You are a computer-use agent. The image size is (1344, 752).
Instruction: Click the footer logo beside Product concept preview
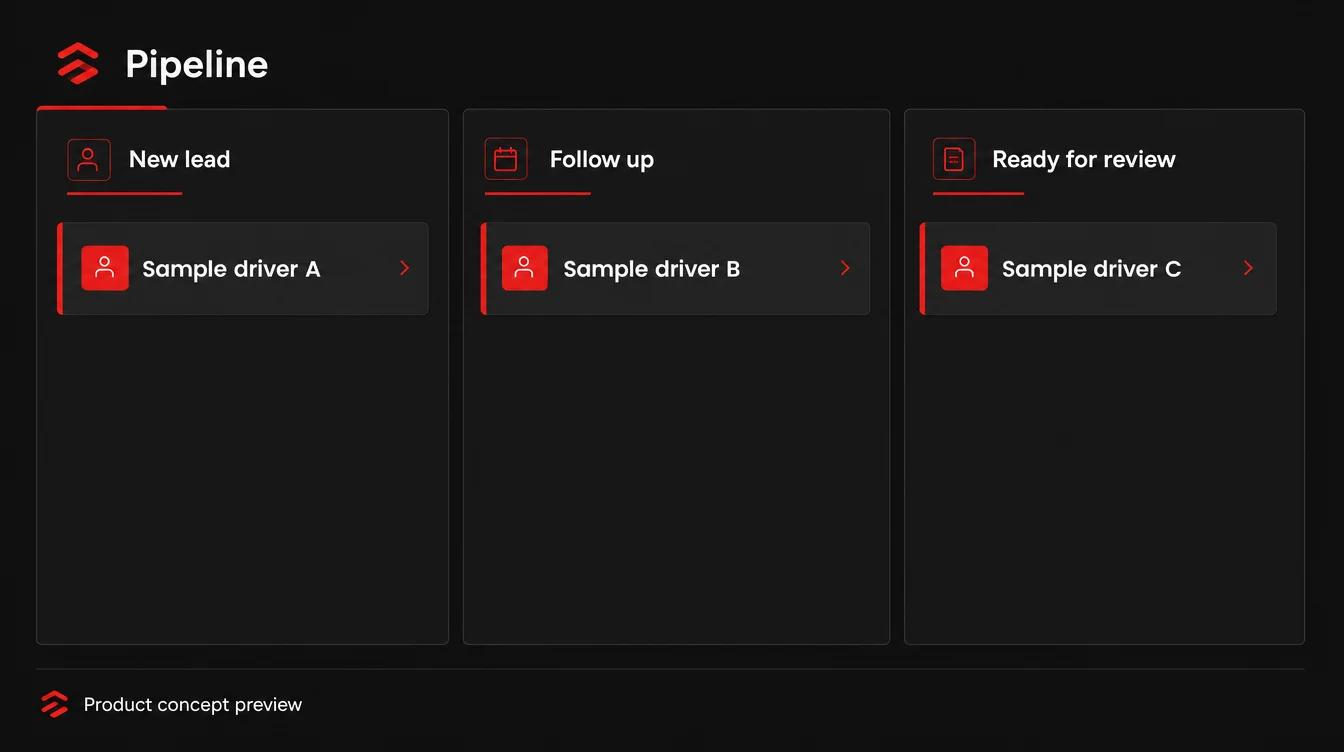point(55,704)
